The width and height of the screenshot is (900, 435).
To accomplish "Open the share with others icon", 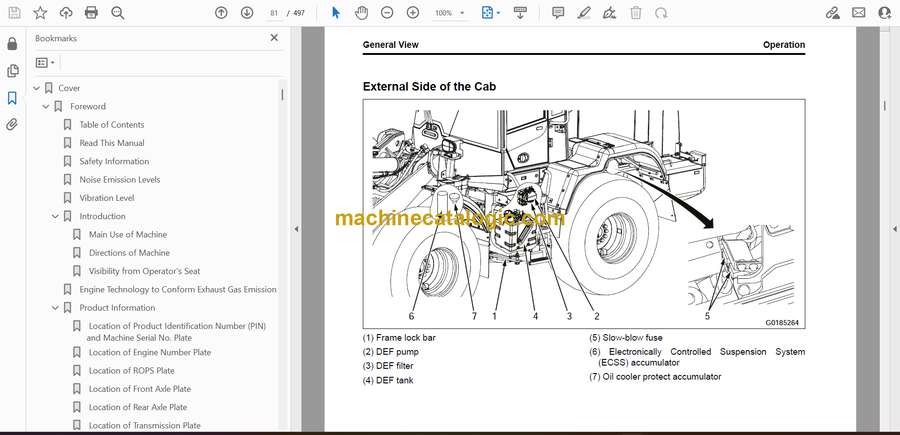I will point(885,13).
